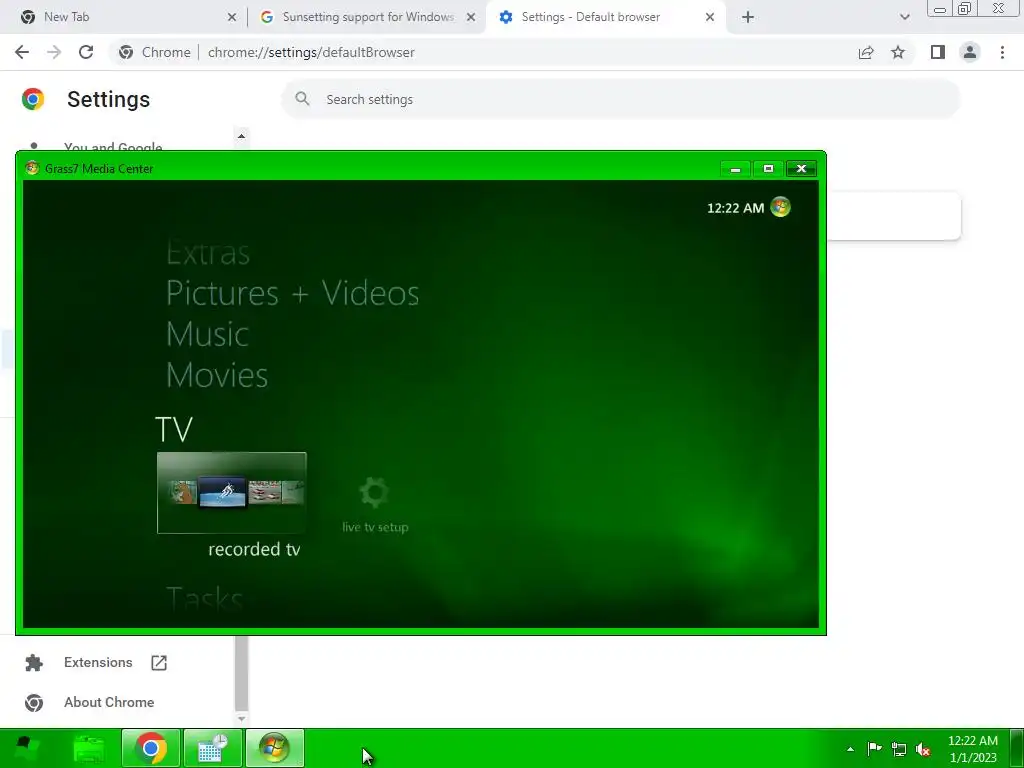Close the Settings - Default browser tab
This screenshot has width=1024, height=768.
pos(710,17)
